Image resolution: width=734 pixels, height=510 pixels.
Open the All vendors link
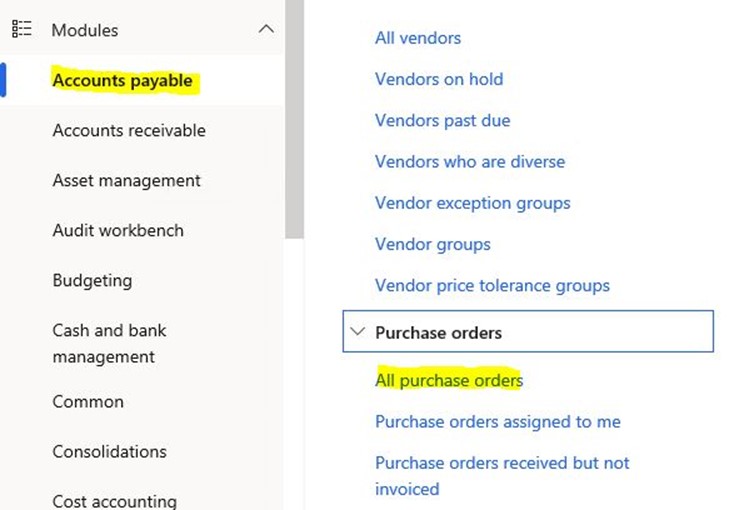click(x=418, y=38)
